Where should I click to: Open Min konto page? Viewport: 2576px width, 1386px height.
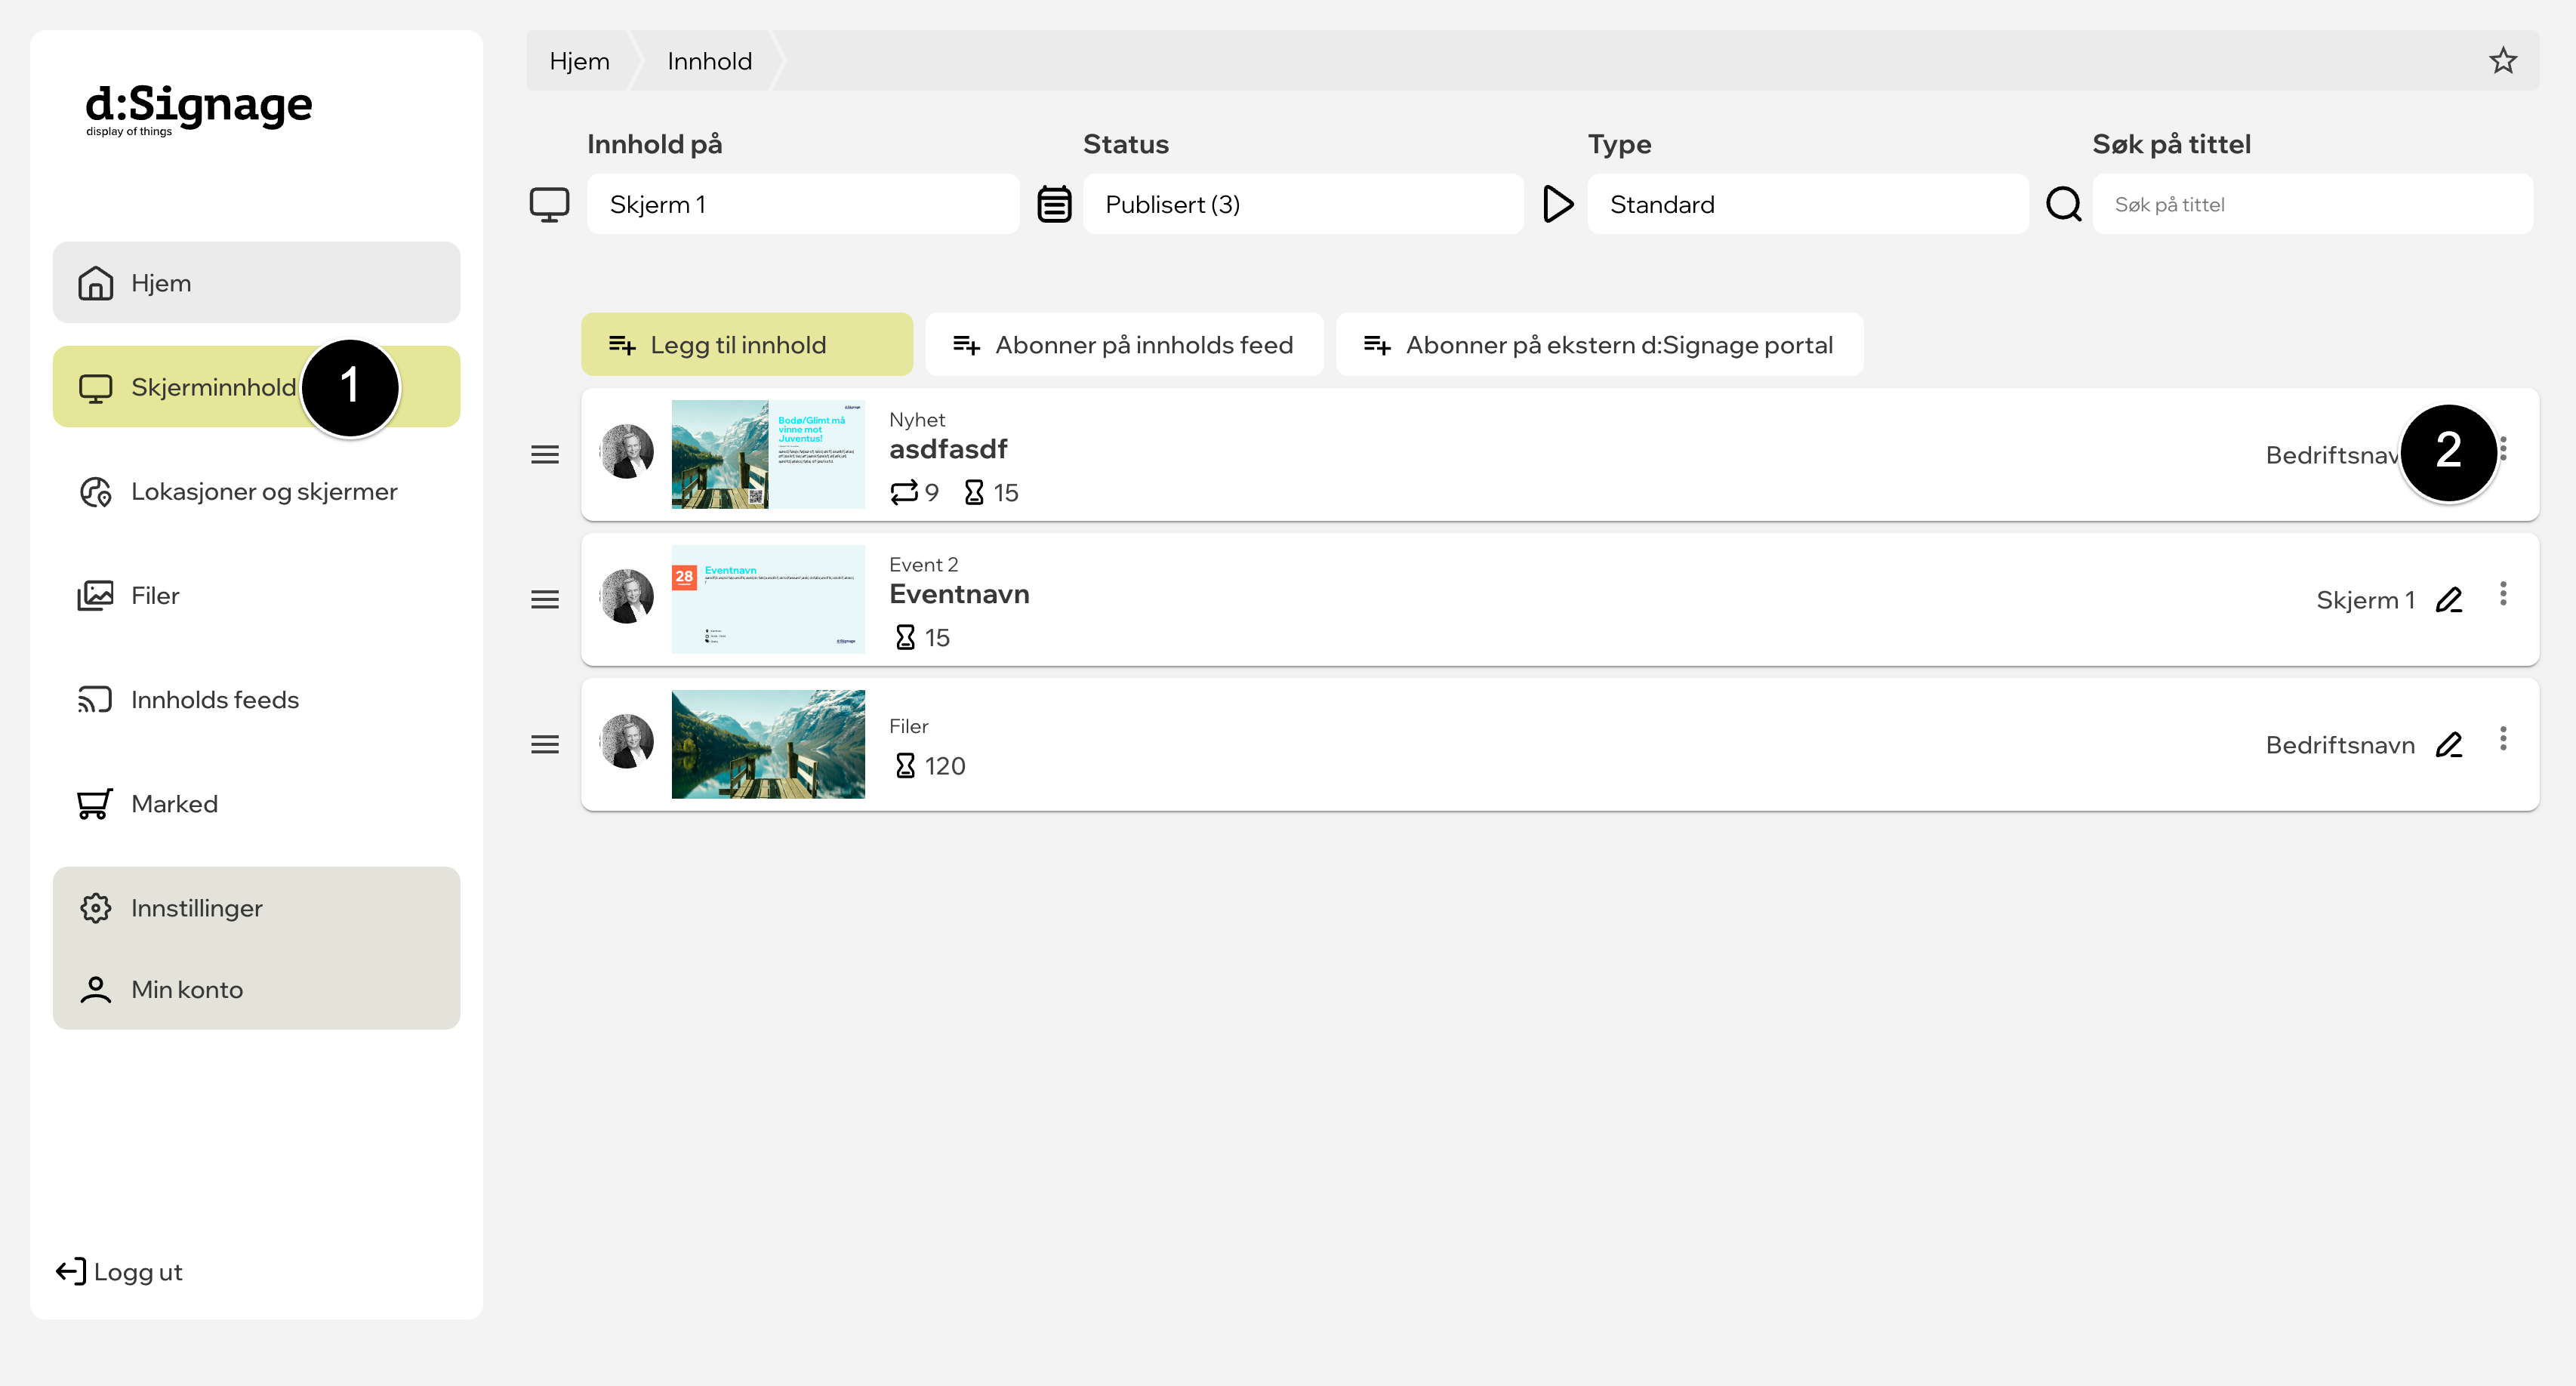256,989
